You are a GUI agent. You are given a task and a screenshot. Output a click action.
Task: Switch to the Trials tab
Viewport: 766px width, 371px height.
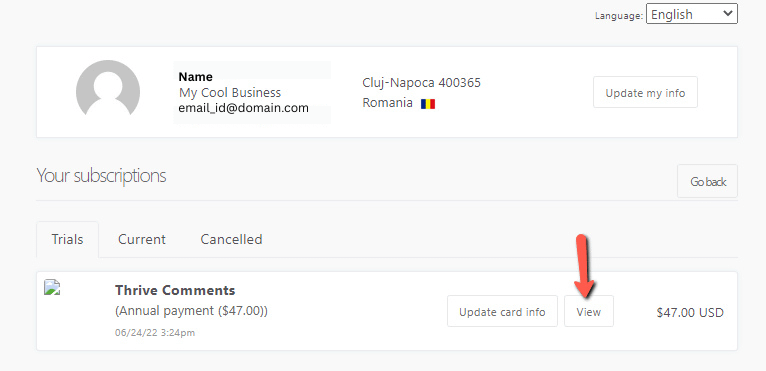pyautogui.click(x=67, y=240)
